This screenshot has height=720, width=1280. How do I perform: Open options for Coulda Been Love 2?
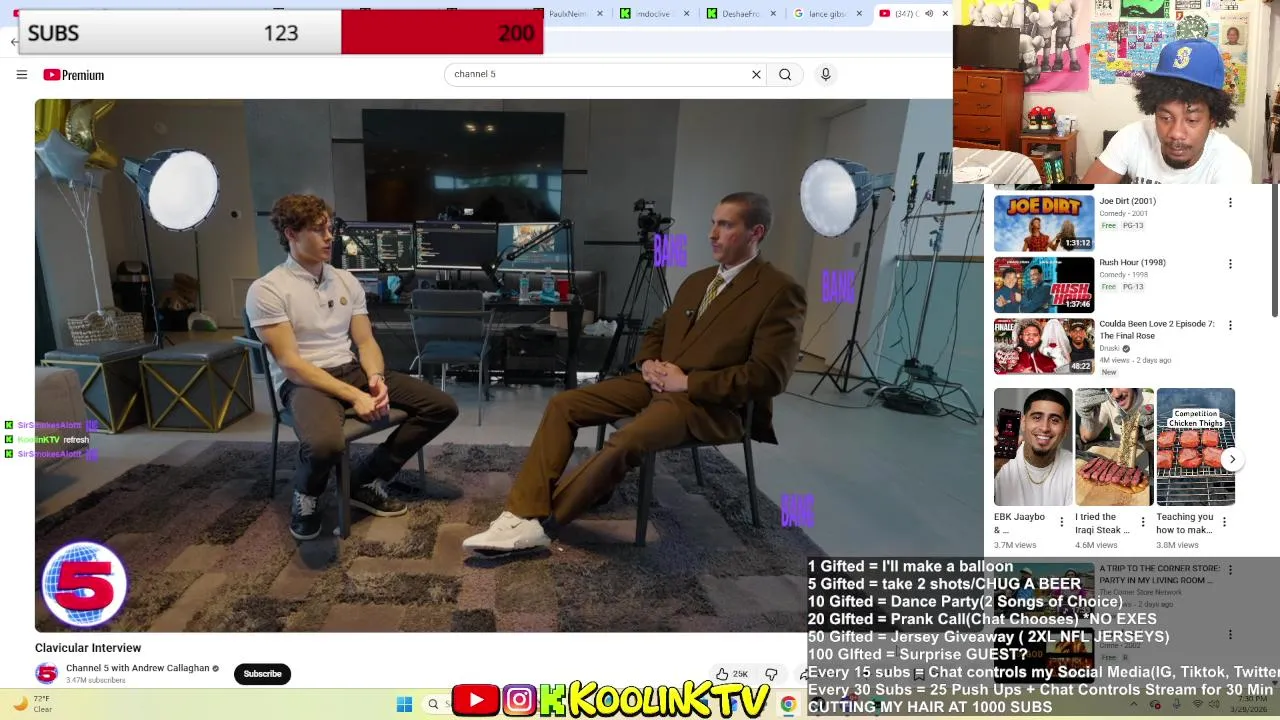tap(1230, 325)
